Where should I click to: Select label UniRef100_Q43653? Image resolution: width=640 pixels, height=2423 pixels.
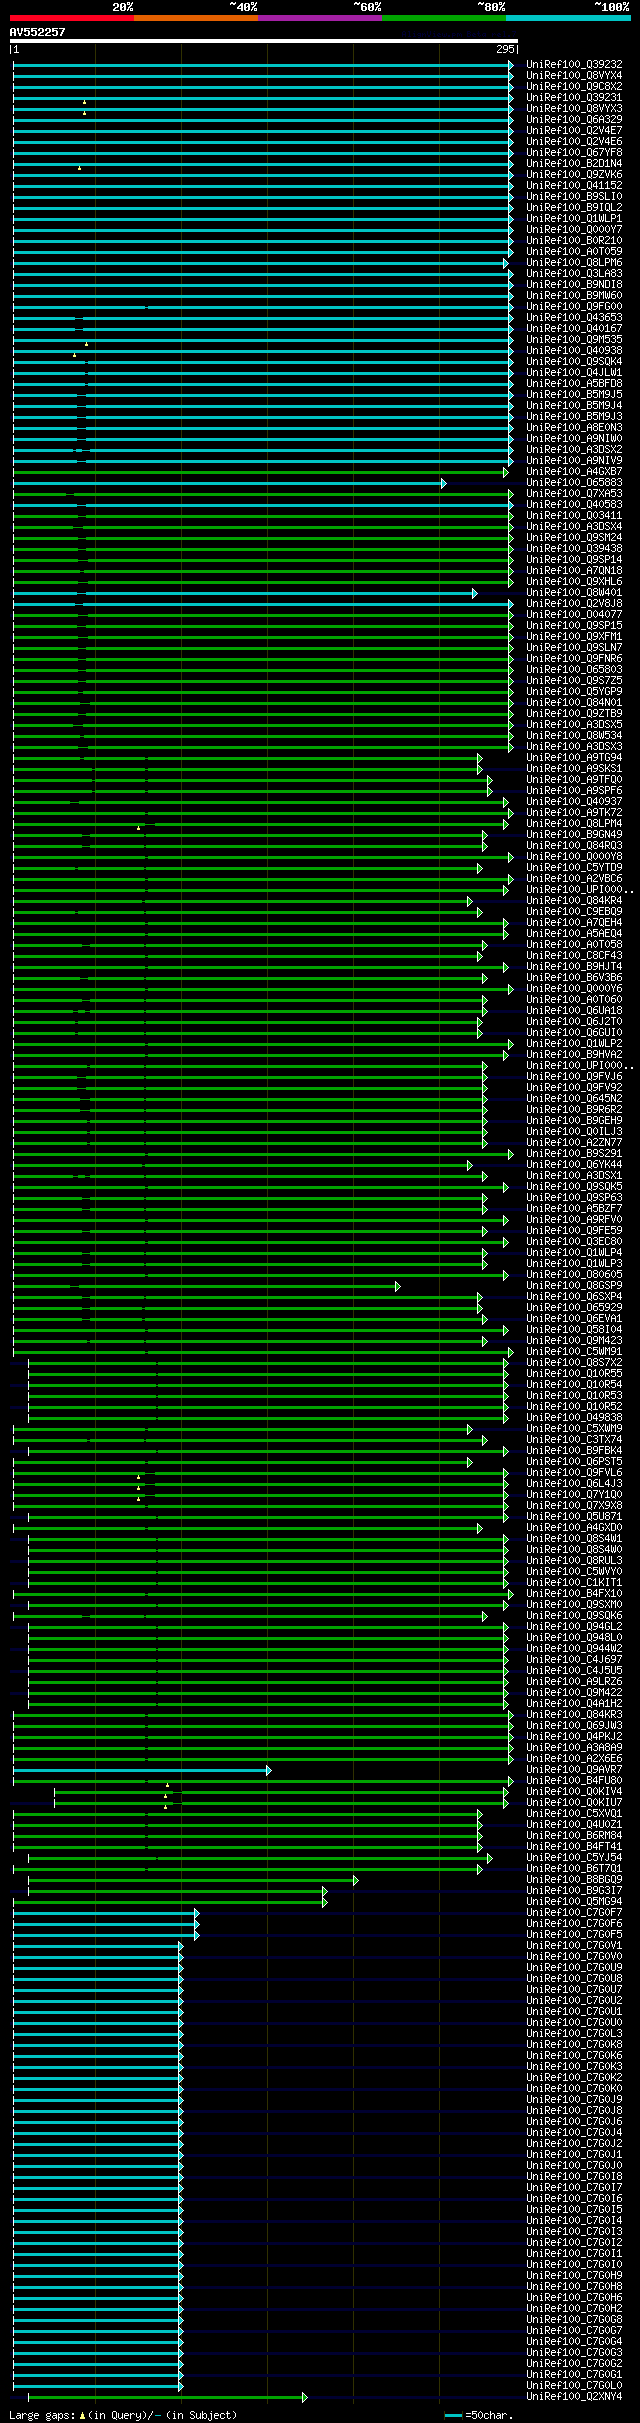coord(574,318)
